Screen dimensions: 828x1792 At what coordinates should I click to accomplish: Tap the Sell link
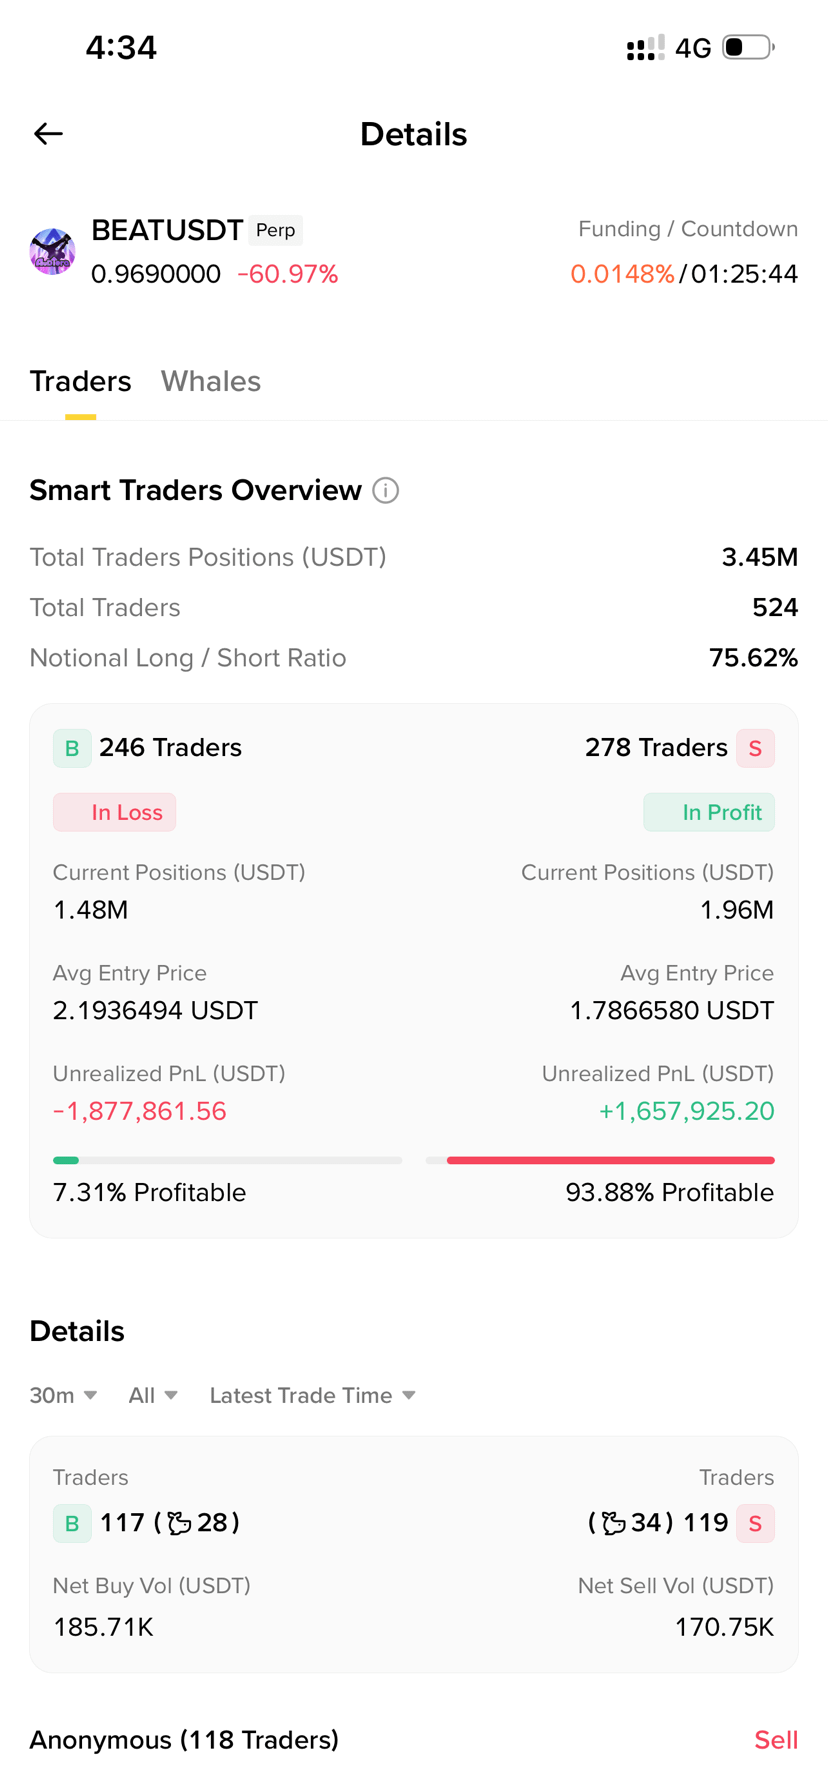776,1740
